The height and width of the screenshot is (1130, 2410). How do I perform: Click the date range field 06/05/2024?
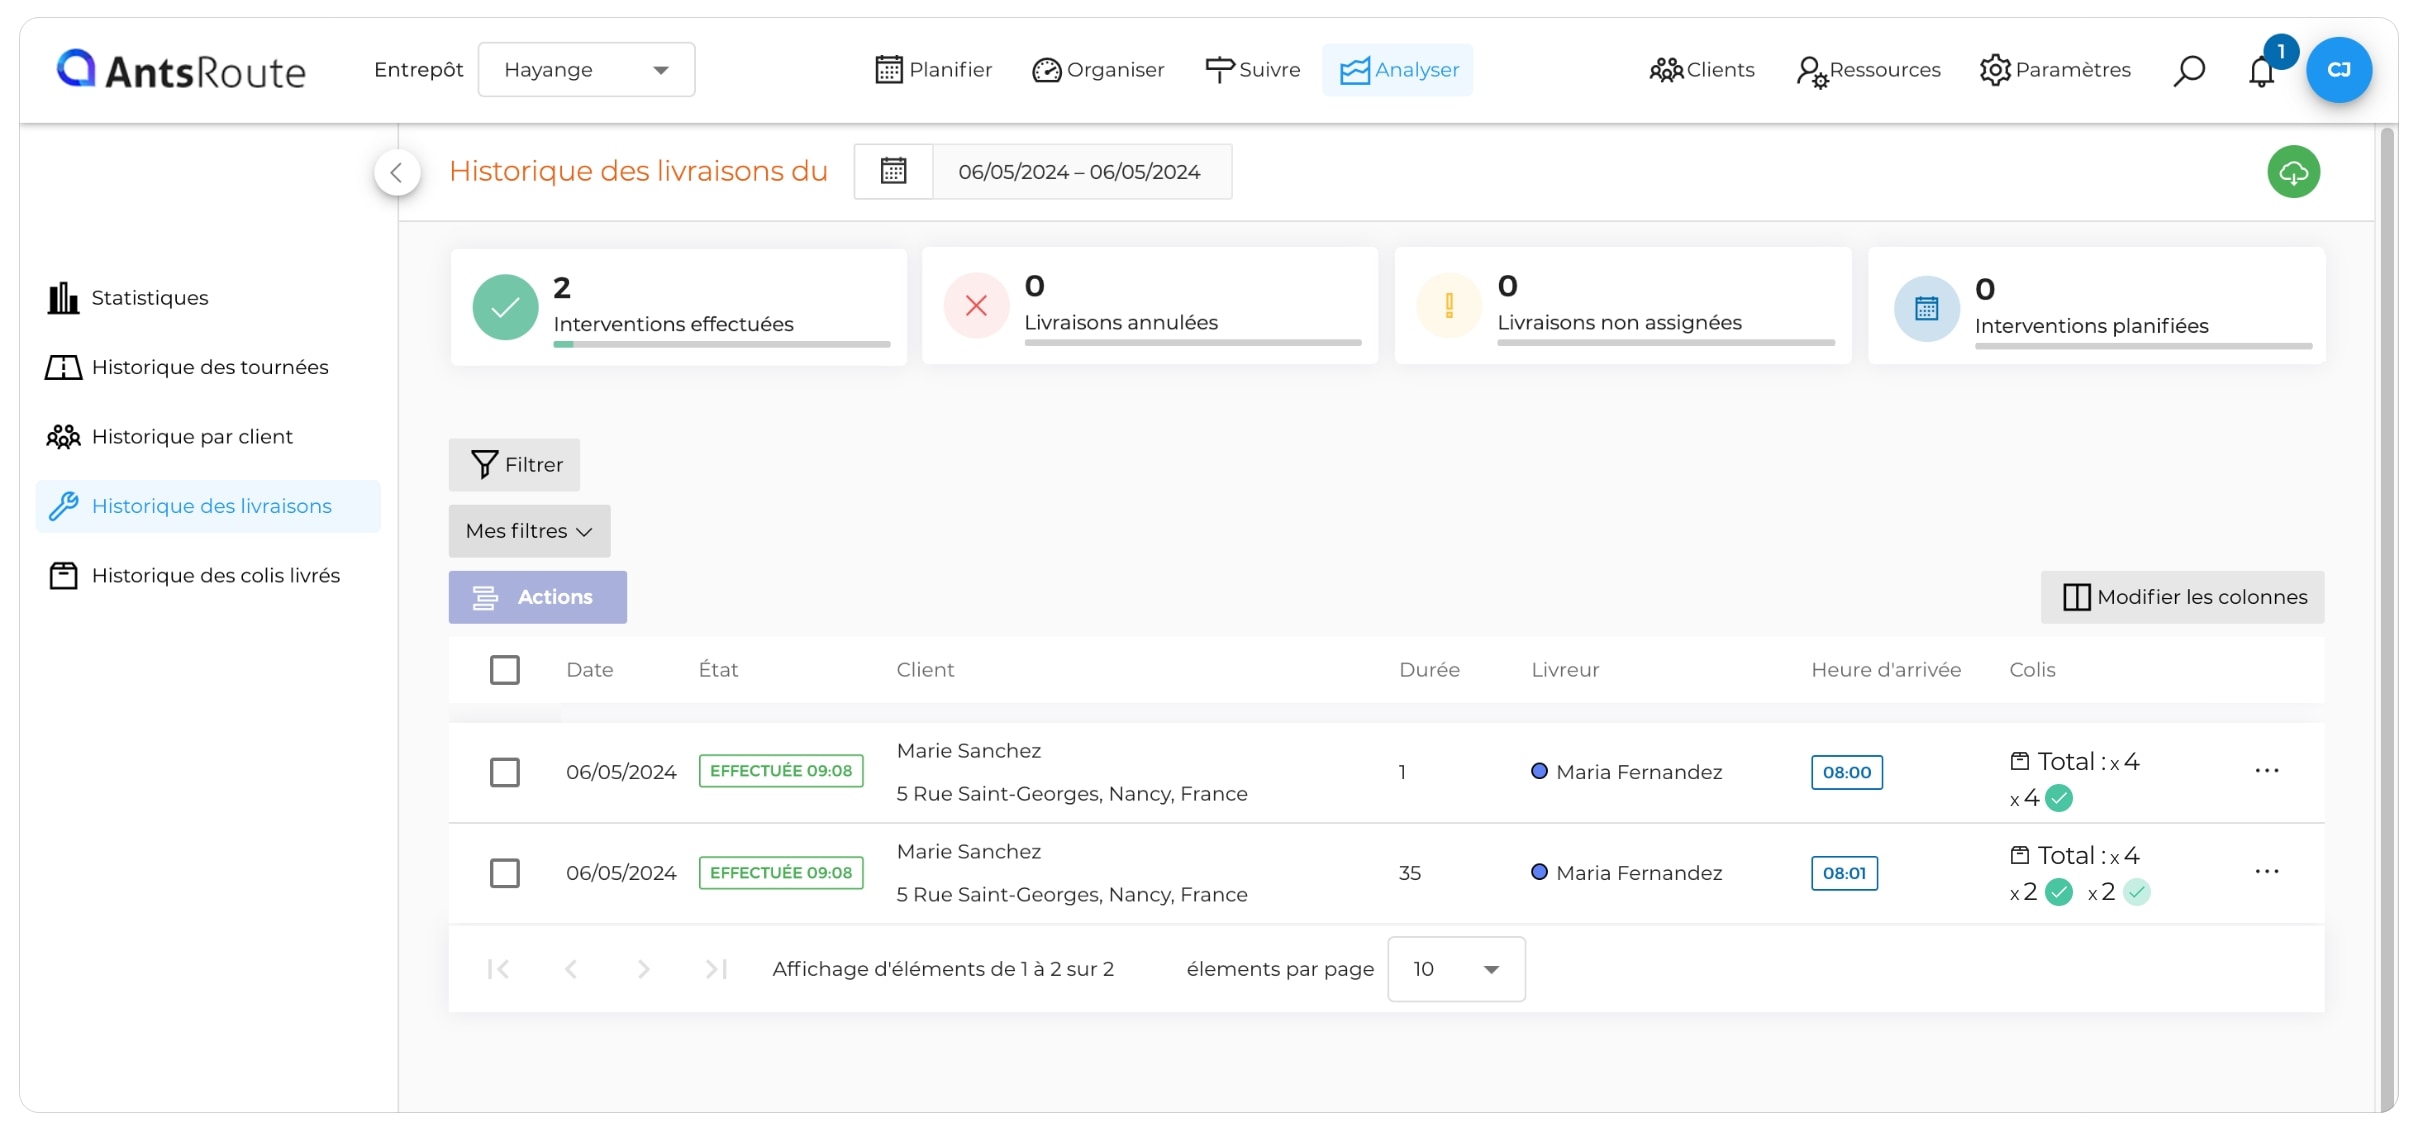coord(1081,172)
